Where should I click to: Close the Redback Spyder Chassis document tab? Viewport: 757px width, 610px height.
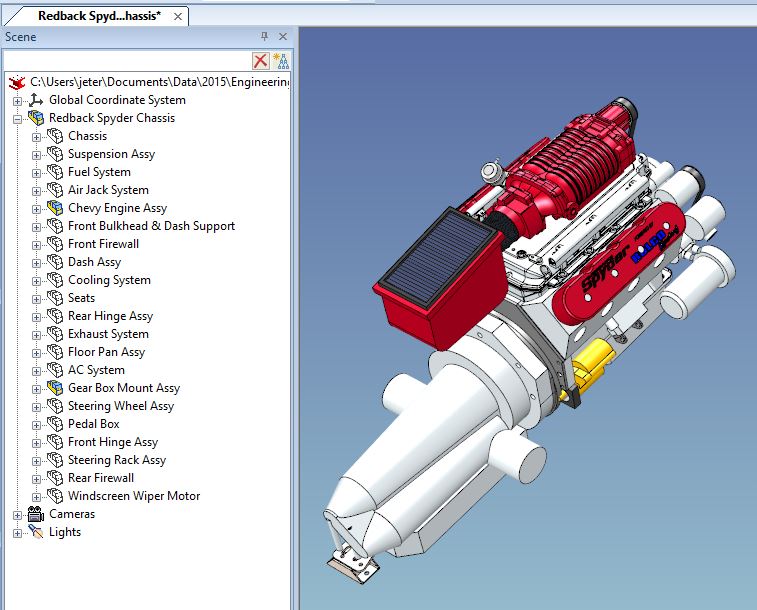point(176,16)
